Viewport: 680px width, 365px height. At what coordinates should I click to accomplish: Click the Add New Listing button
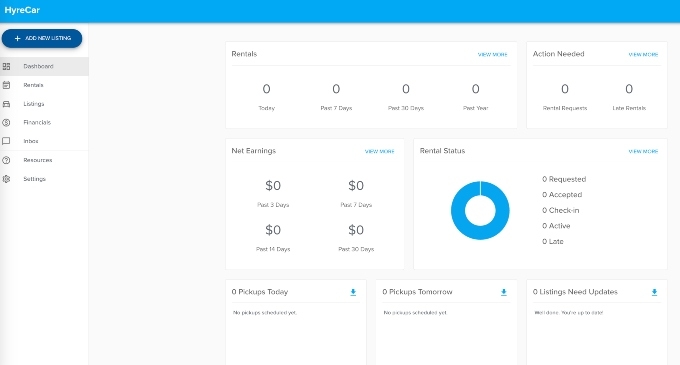(42, 38)
